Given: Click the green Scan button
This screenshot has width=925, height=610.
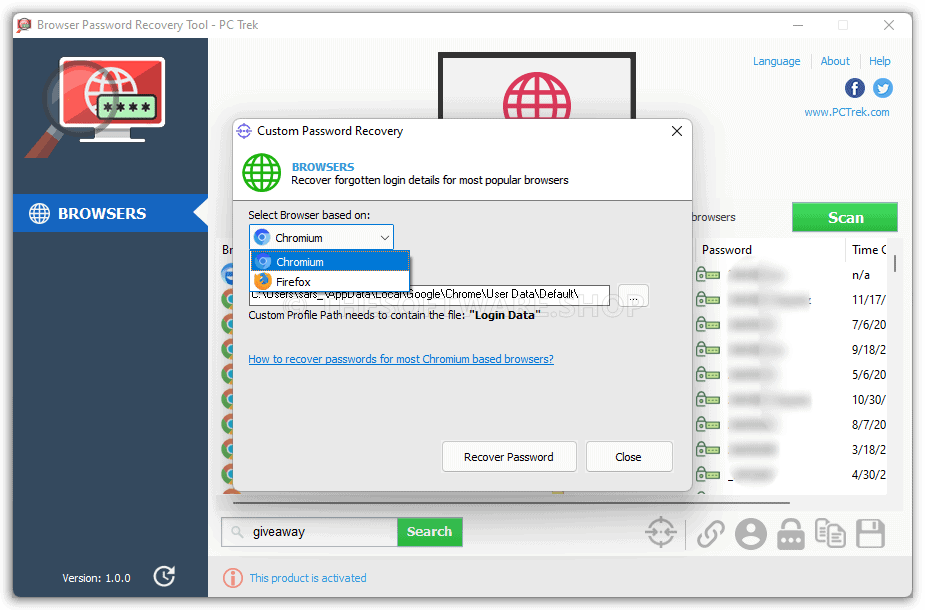Looking at the screenshot, I should click(847, 218).
